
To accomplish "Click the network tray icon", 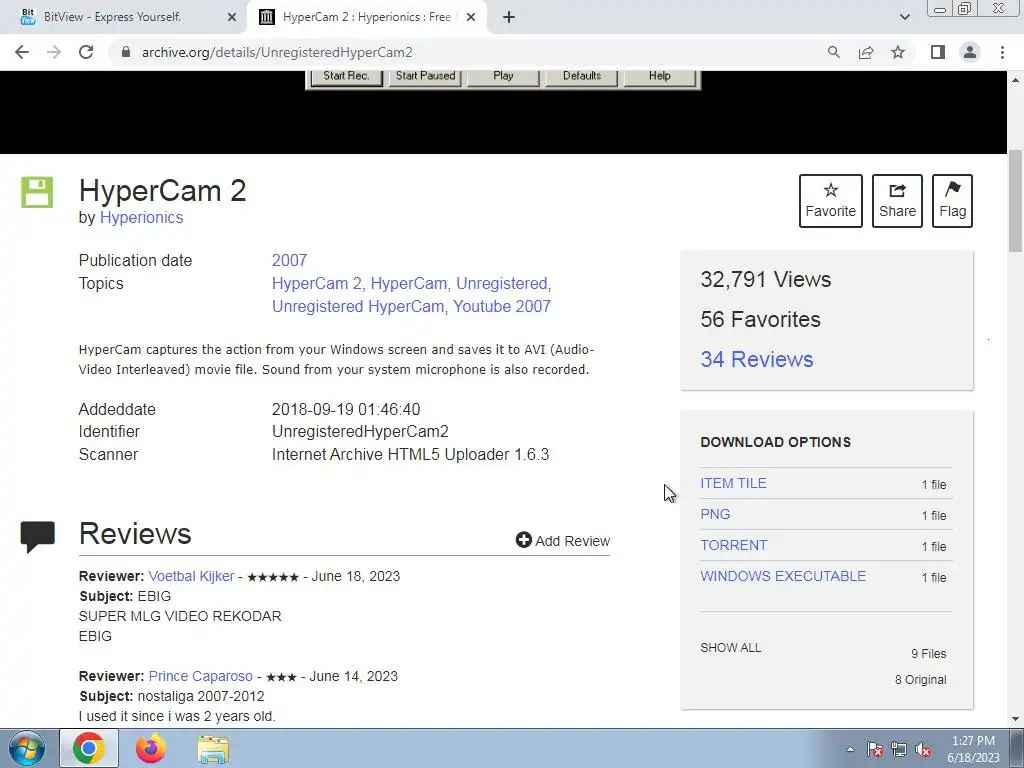I will tap(899, 749).
